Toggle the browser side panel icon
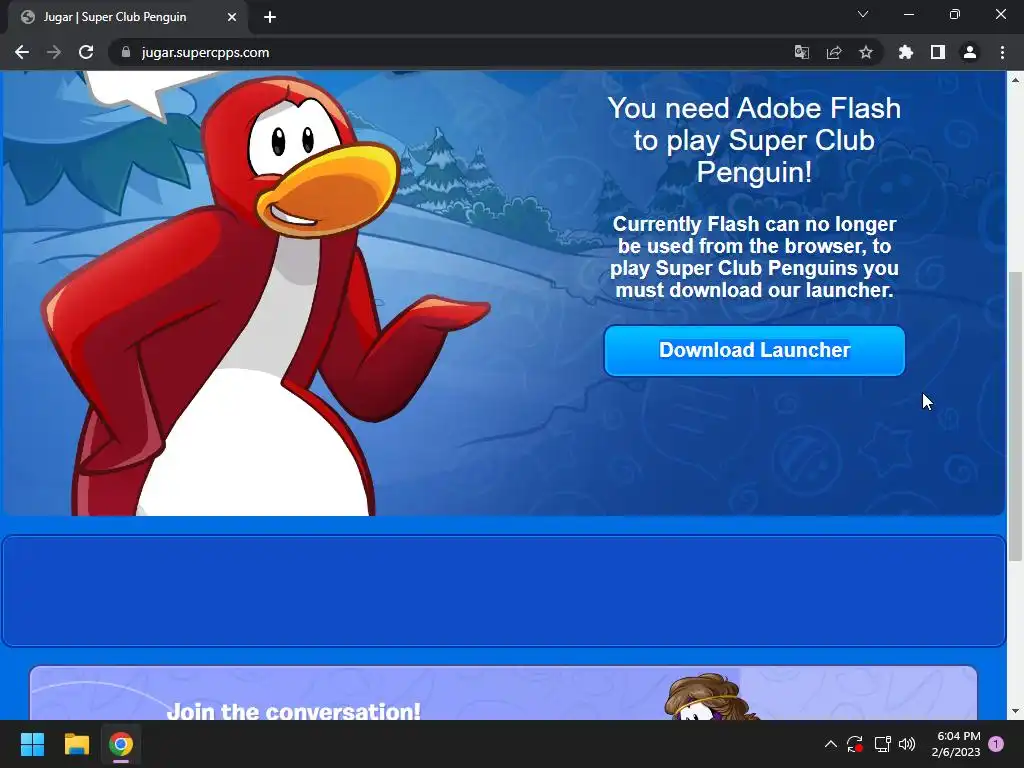 point(938,52)
